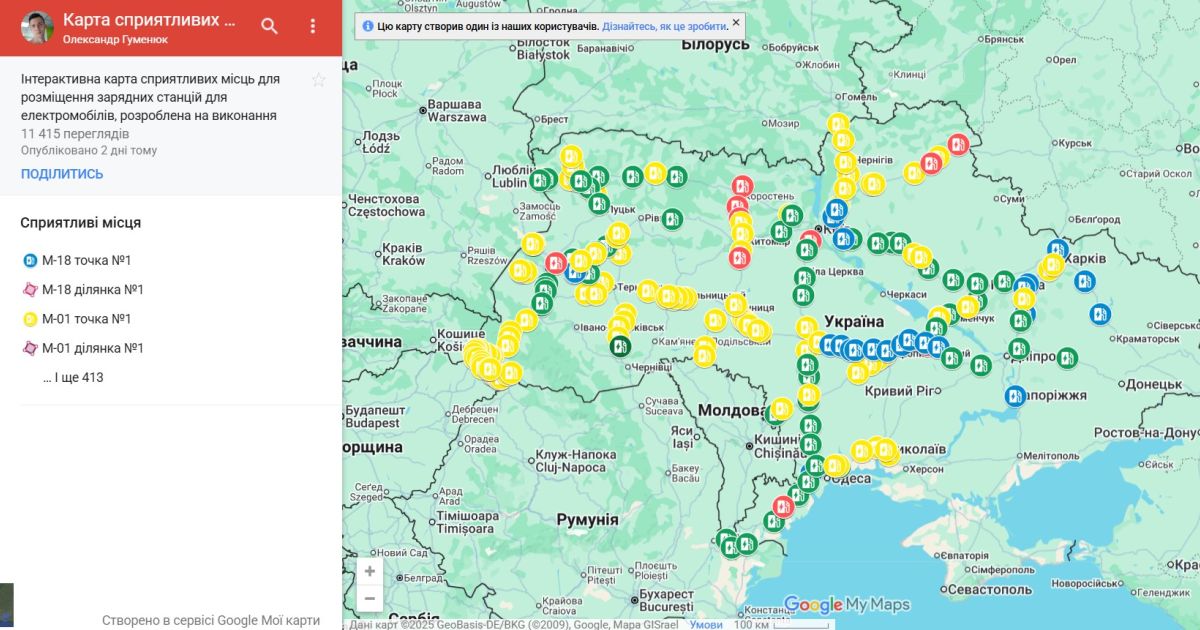Viewport: 1200px width, 630px height.
Task: Select М-18 точка №1 in list
Action: 86,261
